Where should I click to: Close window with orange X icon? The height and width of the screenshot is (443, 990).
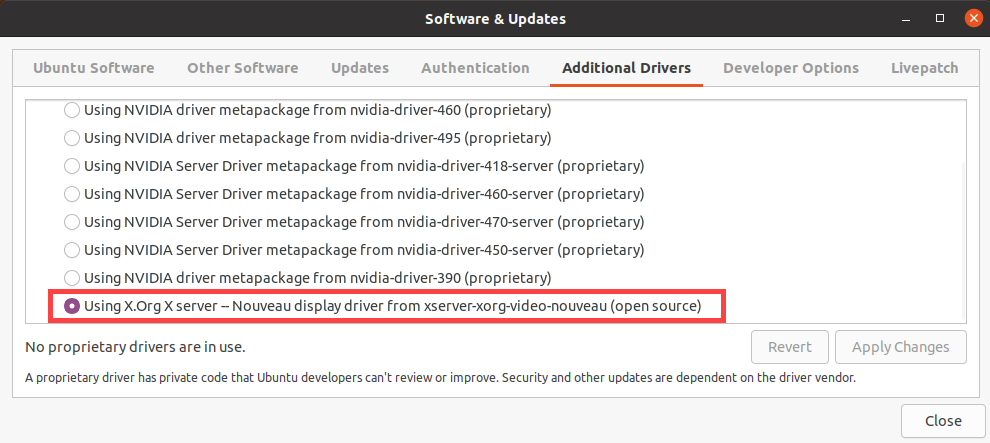(974, 18)
